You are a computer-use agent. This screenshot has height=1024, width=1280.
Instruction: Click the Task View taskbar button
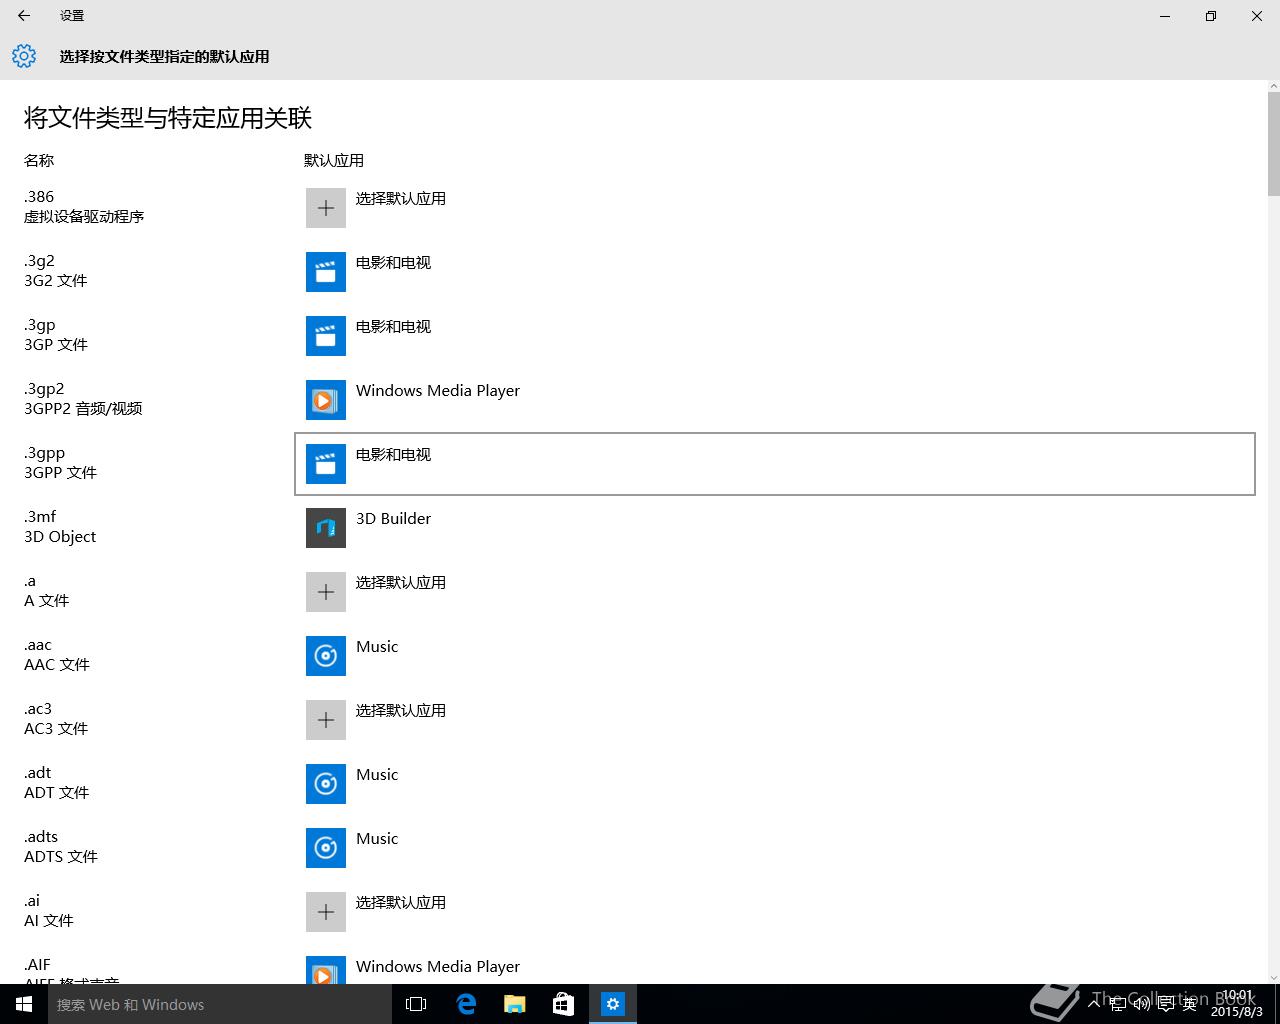(416, 1004)
